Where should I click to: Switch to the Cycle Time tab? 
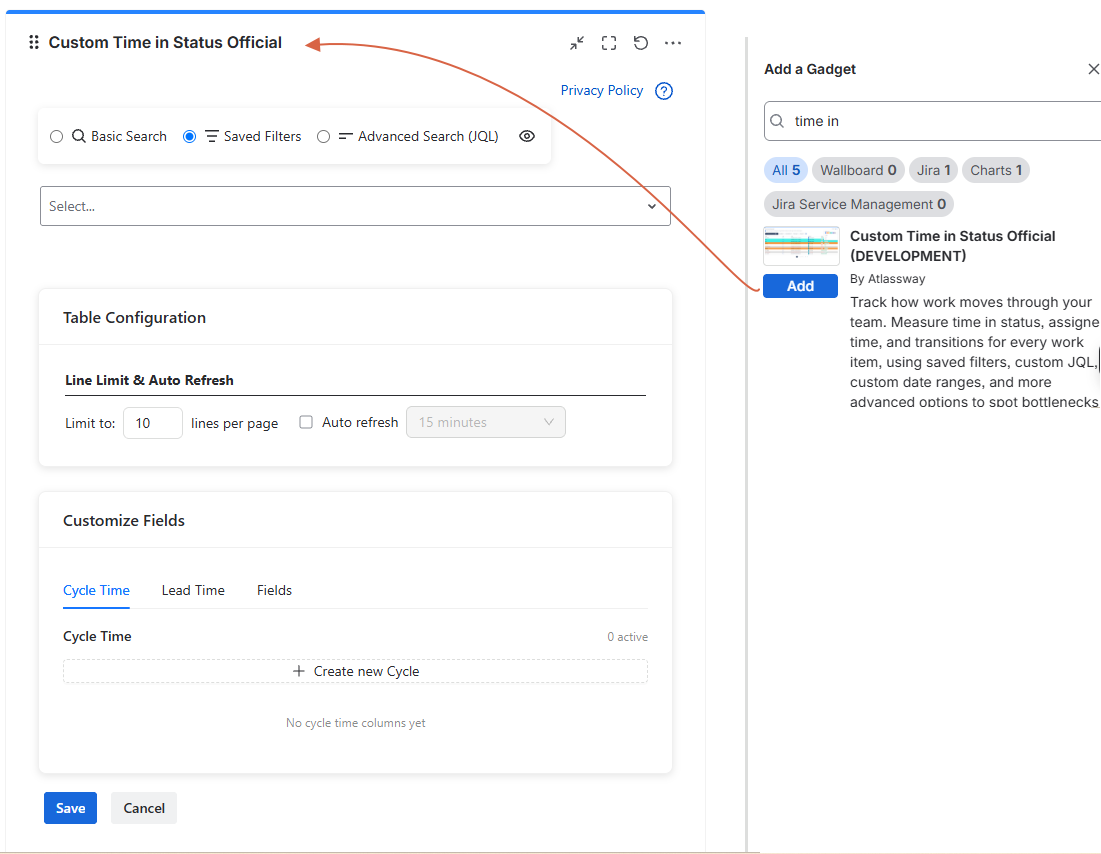(96, 591)
